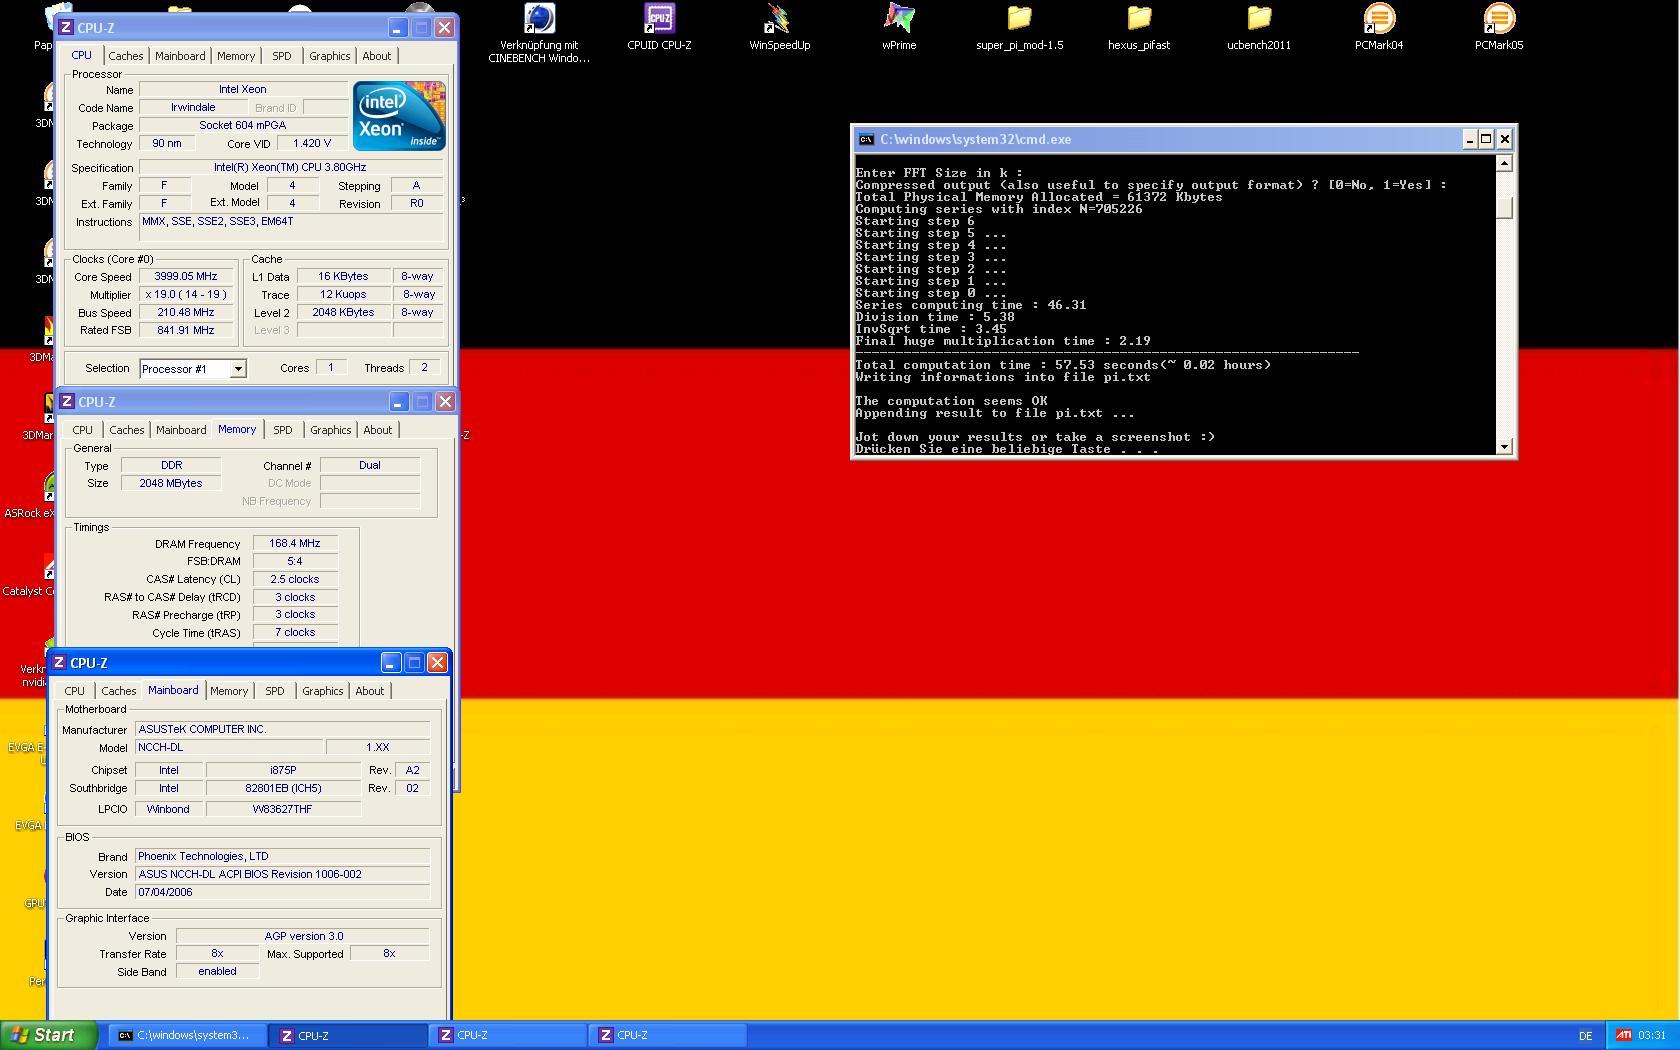Viewport: 1680px width, 1050px height.
Task: Switch to Mainboard tab in top CPU-Z window
Action: (180, 56)
